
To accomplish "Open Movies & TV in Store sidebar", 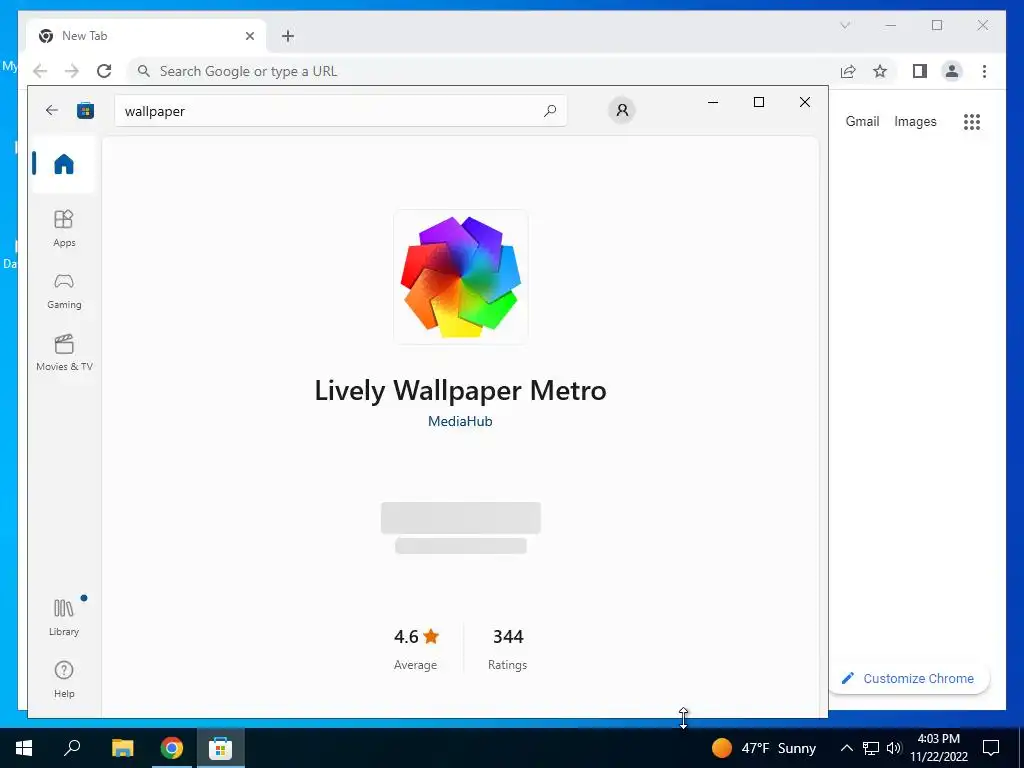I will (64, 353).
